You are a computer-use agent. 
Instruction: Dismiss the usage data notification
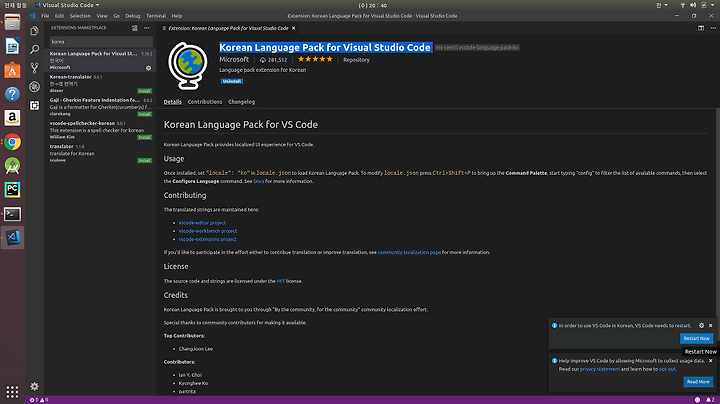(711, 361)
